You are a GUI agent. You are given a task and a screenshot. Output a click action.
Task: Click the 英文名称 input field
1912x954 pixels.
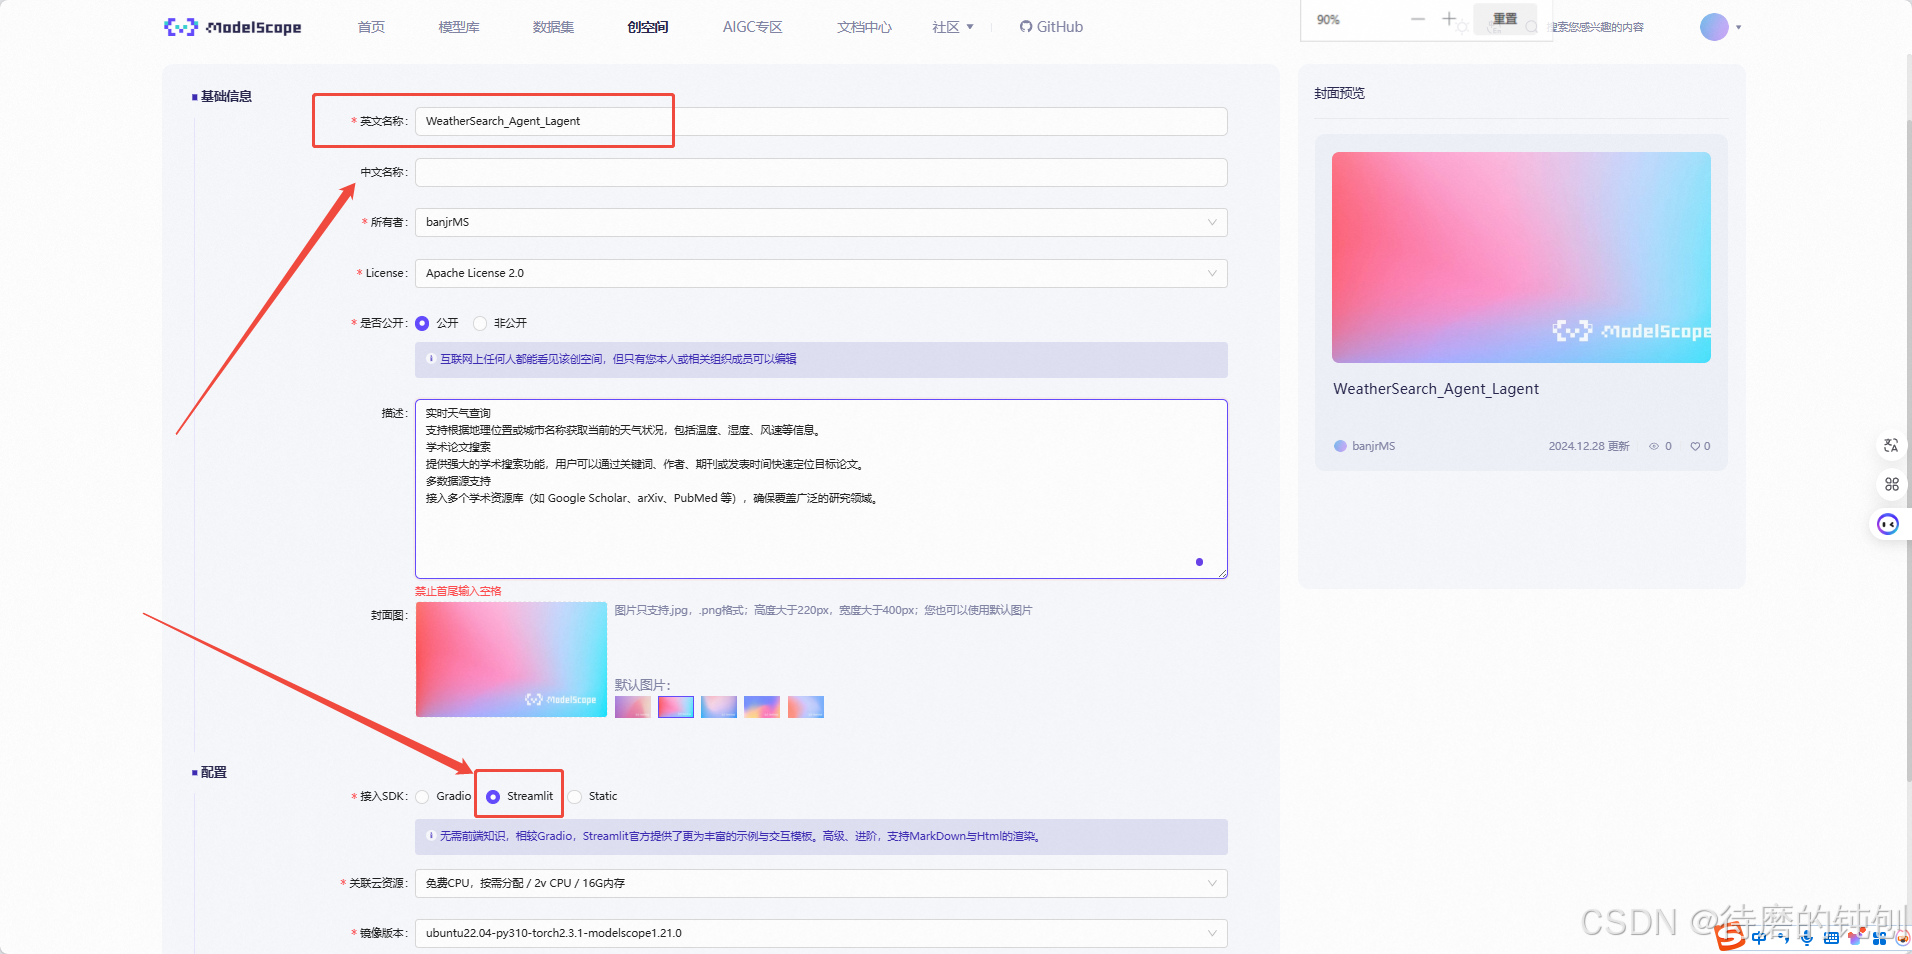(821, 121)
